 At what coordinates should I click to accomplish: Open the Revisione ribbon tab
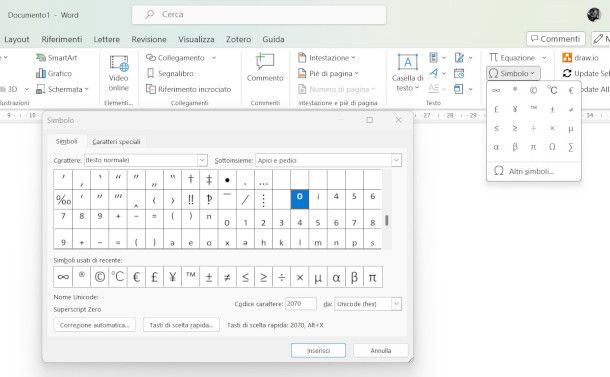[149, 39]
